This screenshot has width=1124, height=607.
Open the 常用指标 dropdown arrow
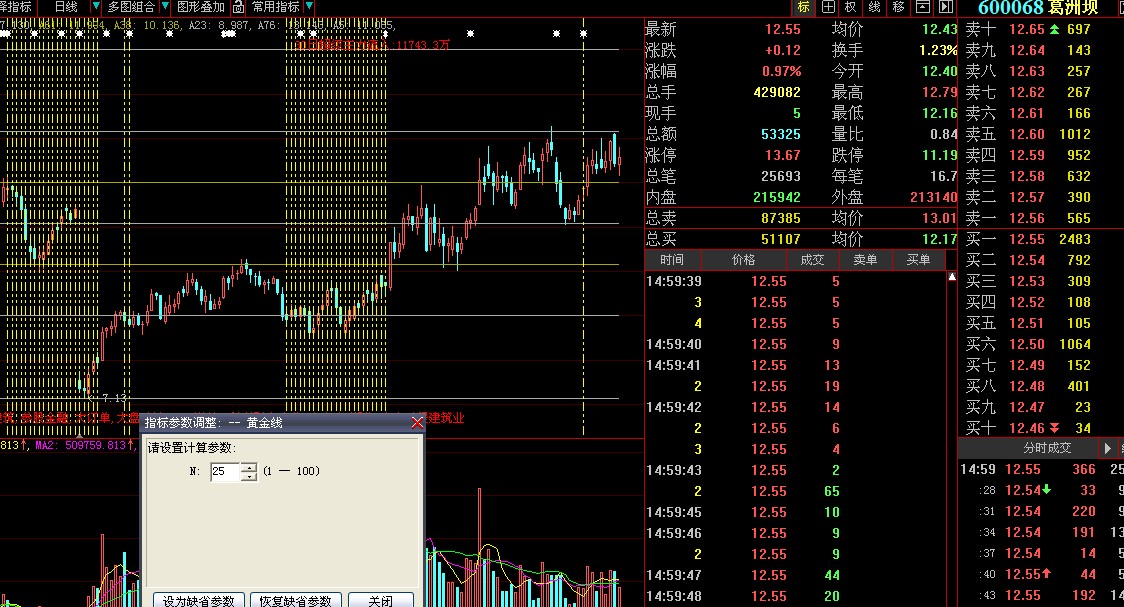[x=309, y=6]
